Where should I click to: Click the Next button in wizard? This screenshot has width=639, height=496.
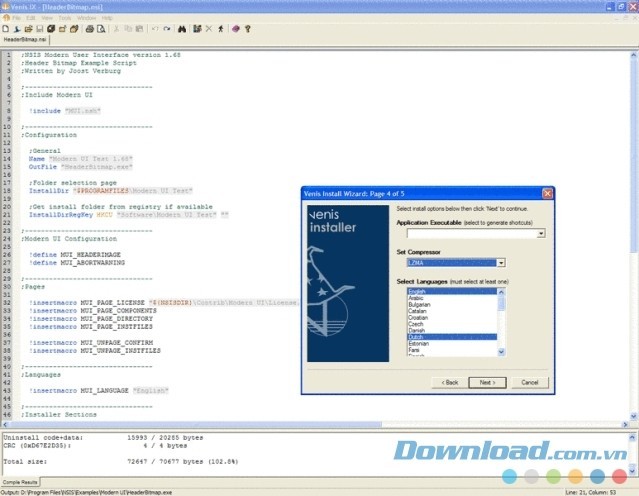coord(486,382)
